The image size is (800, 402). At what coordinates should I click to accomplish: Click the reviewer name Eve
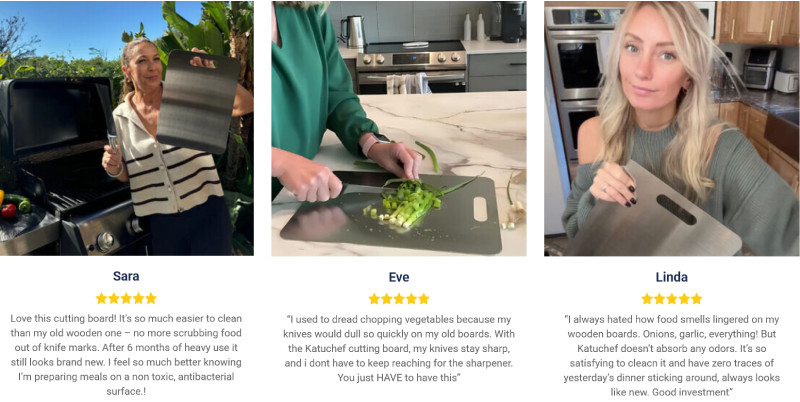(398, 277)
